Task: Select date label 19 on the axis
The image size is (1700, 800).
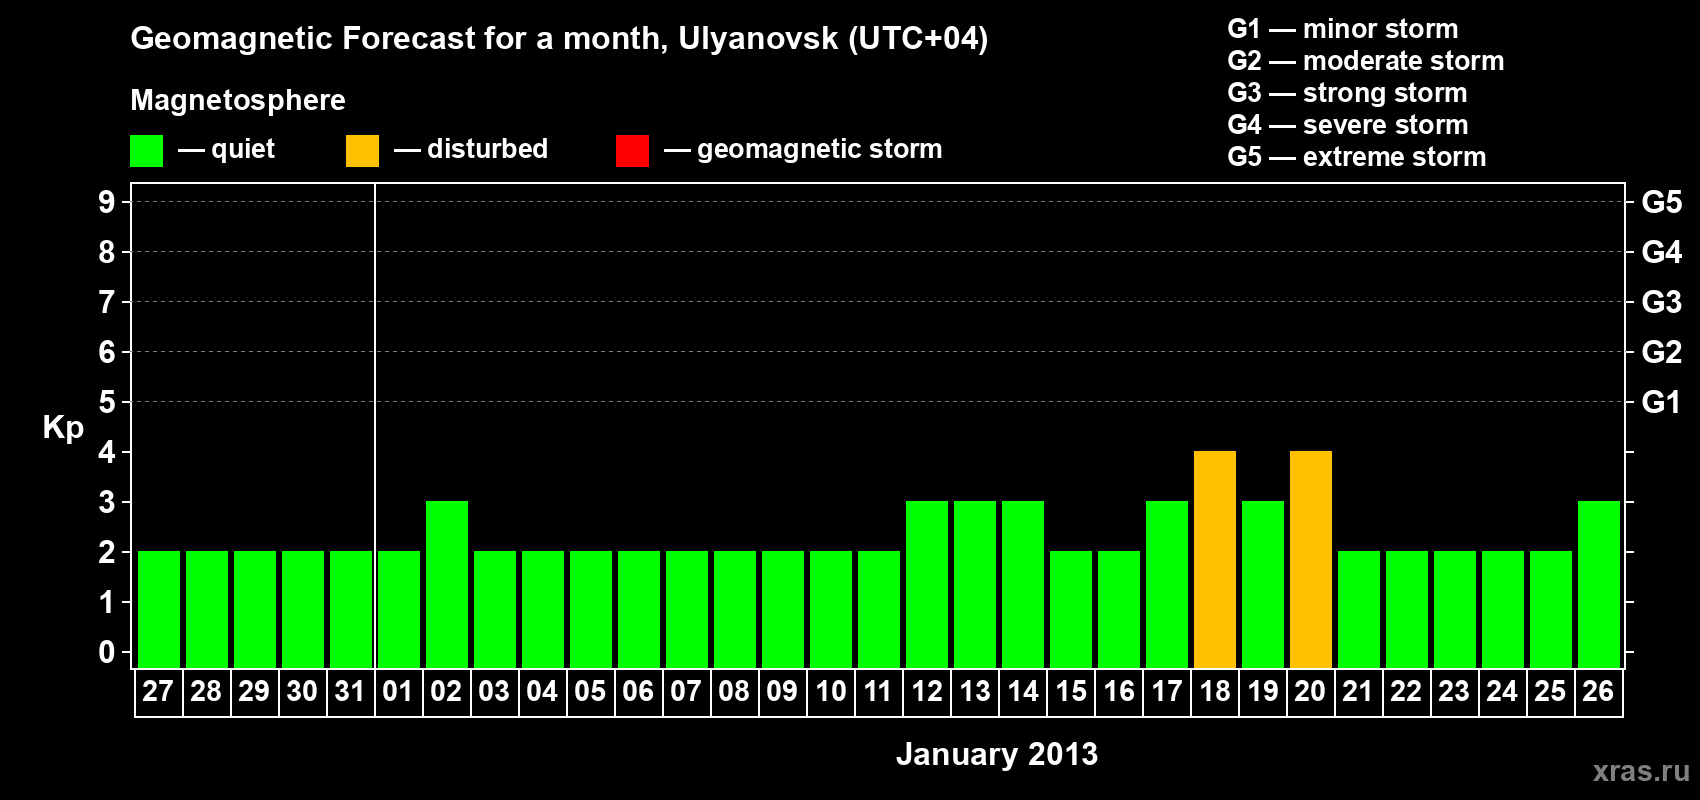Action: (1262, 692)
